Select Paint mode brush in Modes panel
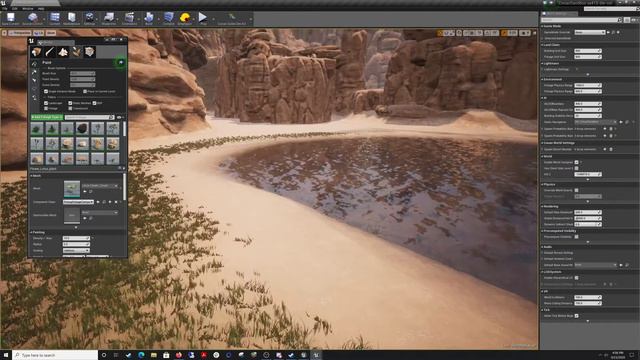 point(50,51)
